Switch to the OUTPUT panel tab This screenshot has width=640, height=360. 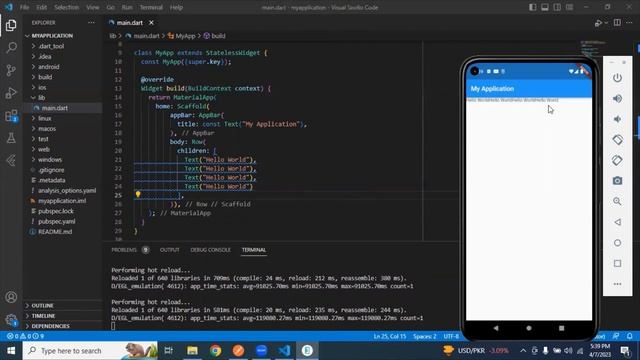coord(169,250)
